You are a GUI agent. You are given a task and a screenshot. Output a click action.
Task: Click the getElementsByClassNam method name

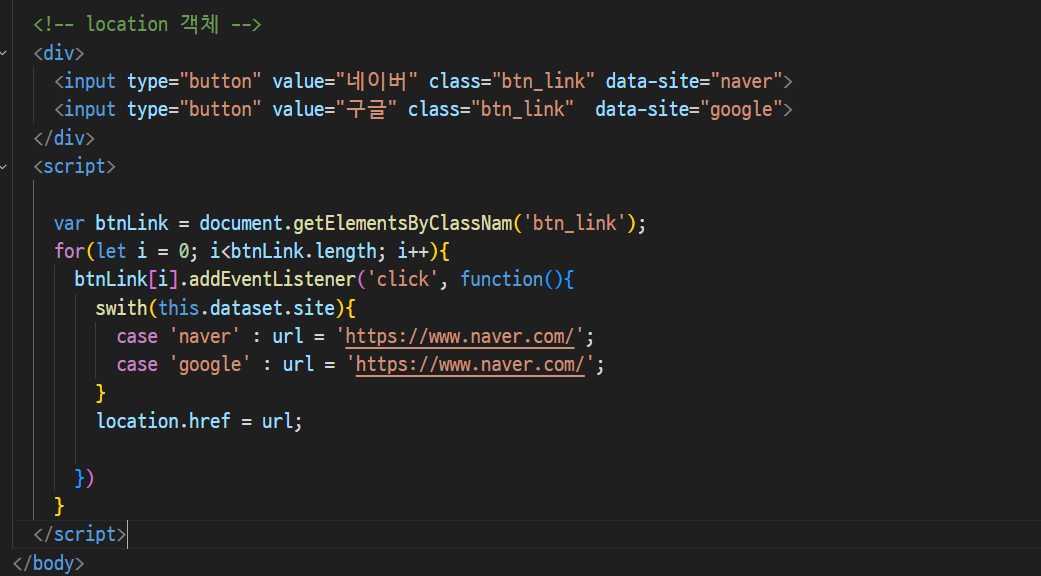coord(403,223)
